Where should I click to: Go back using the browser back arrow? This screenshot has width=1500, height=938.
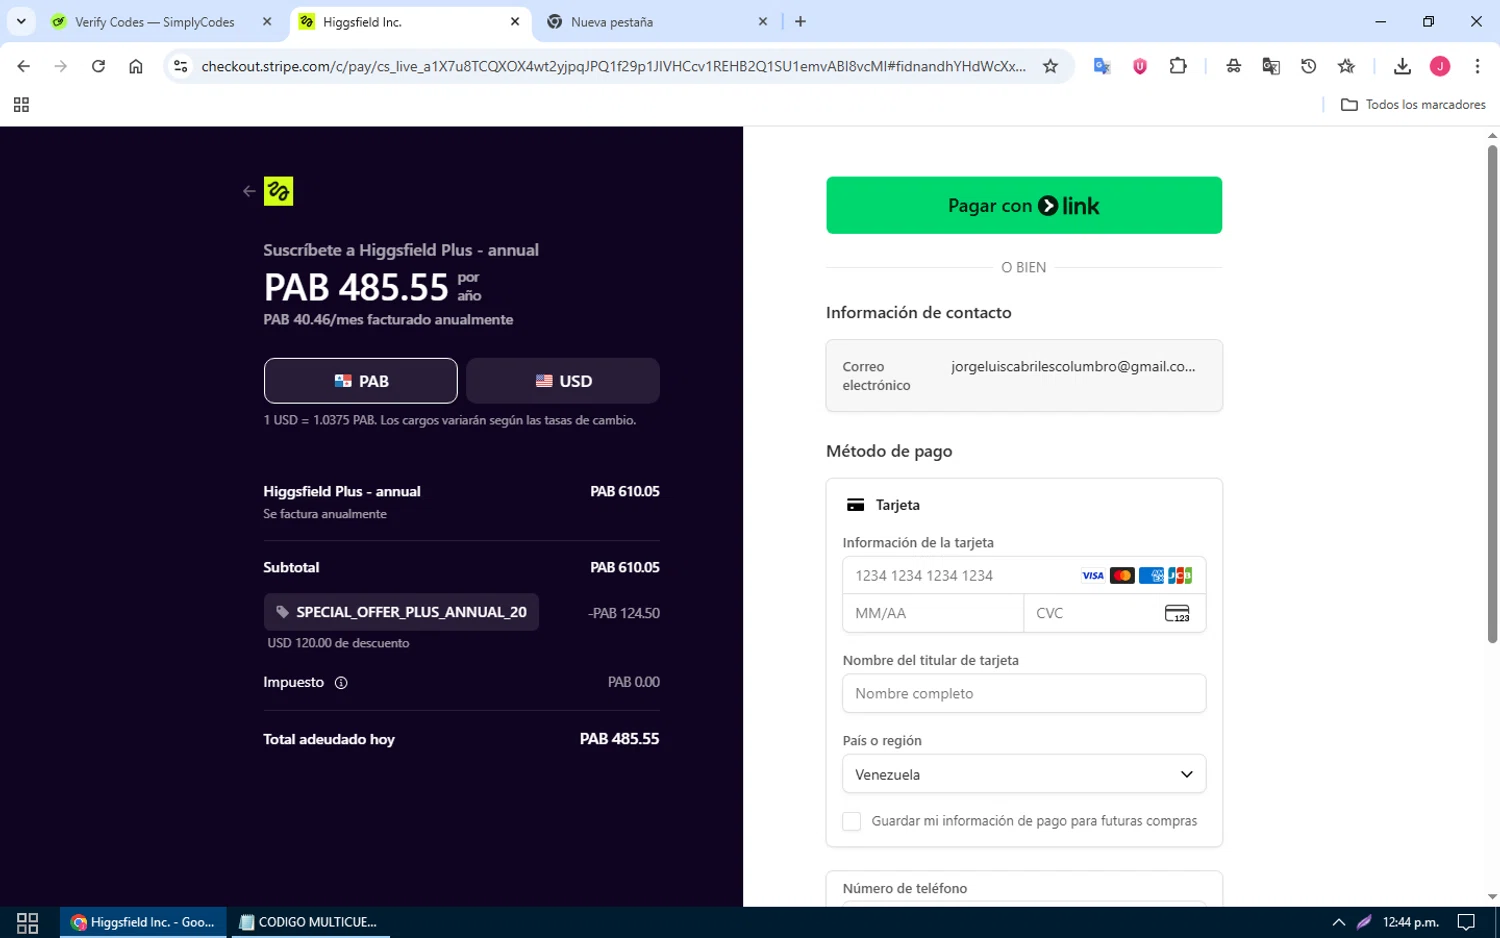[24, 66]
